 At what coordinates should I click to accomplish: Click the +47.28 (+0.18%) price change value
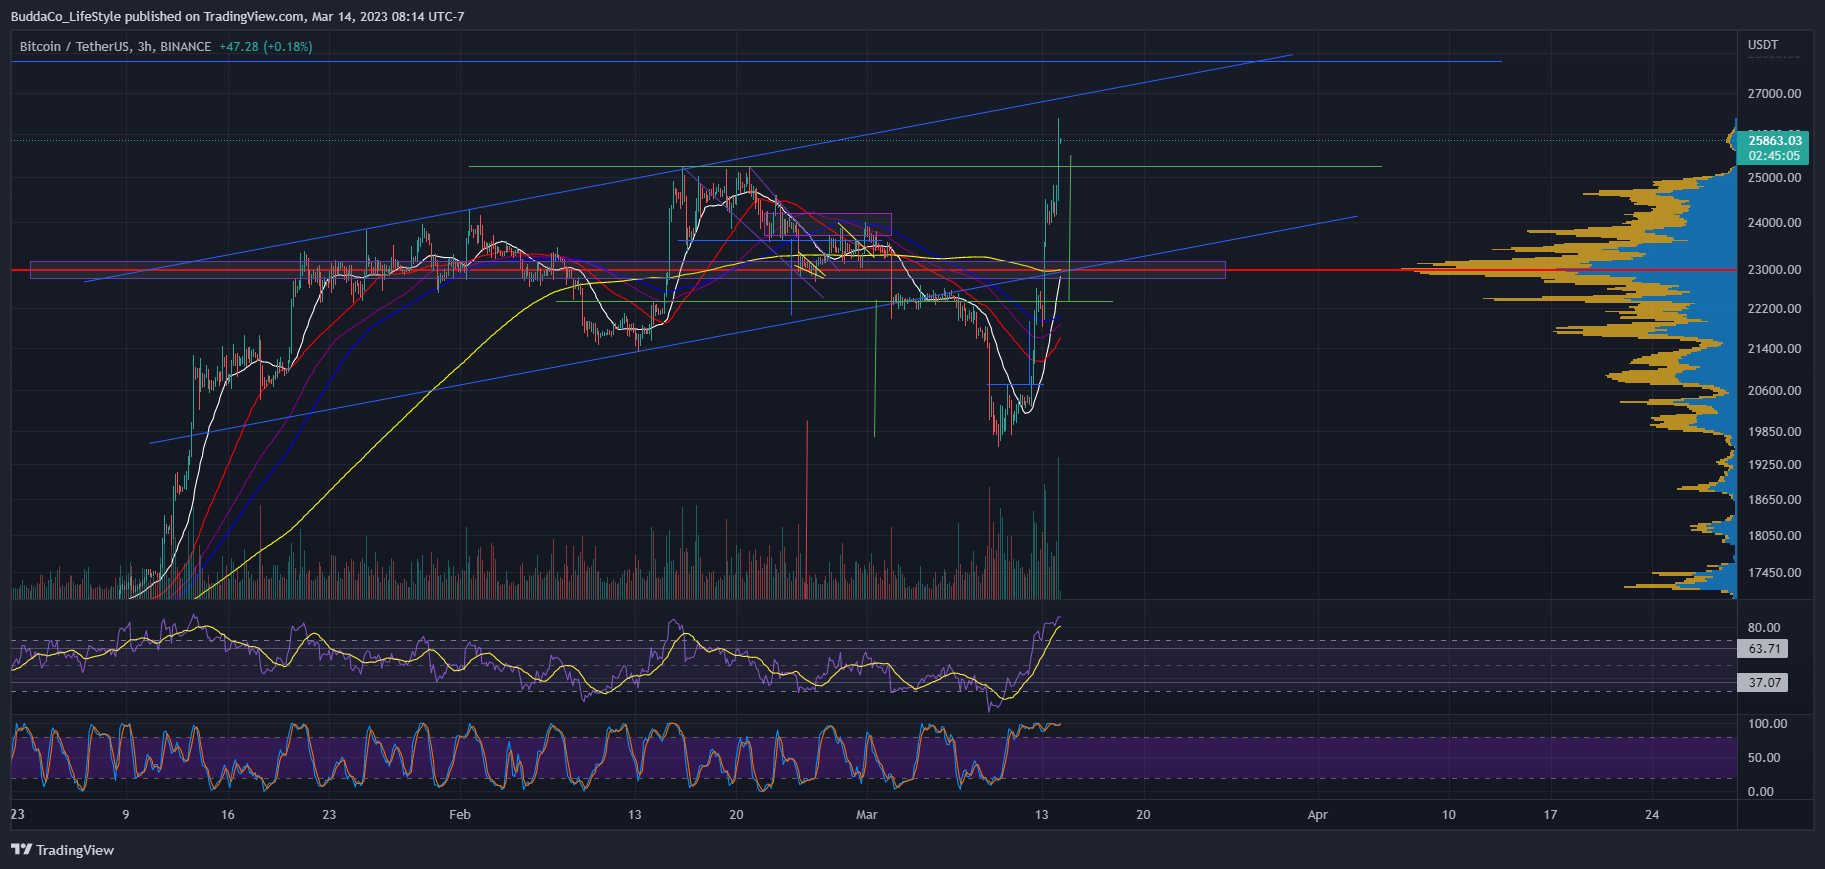266,47
